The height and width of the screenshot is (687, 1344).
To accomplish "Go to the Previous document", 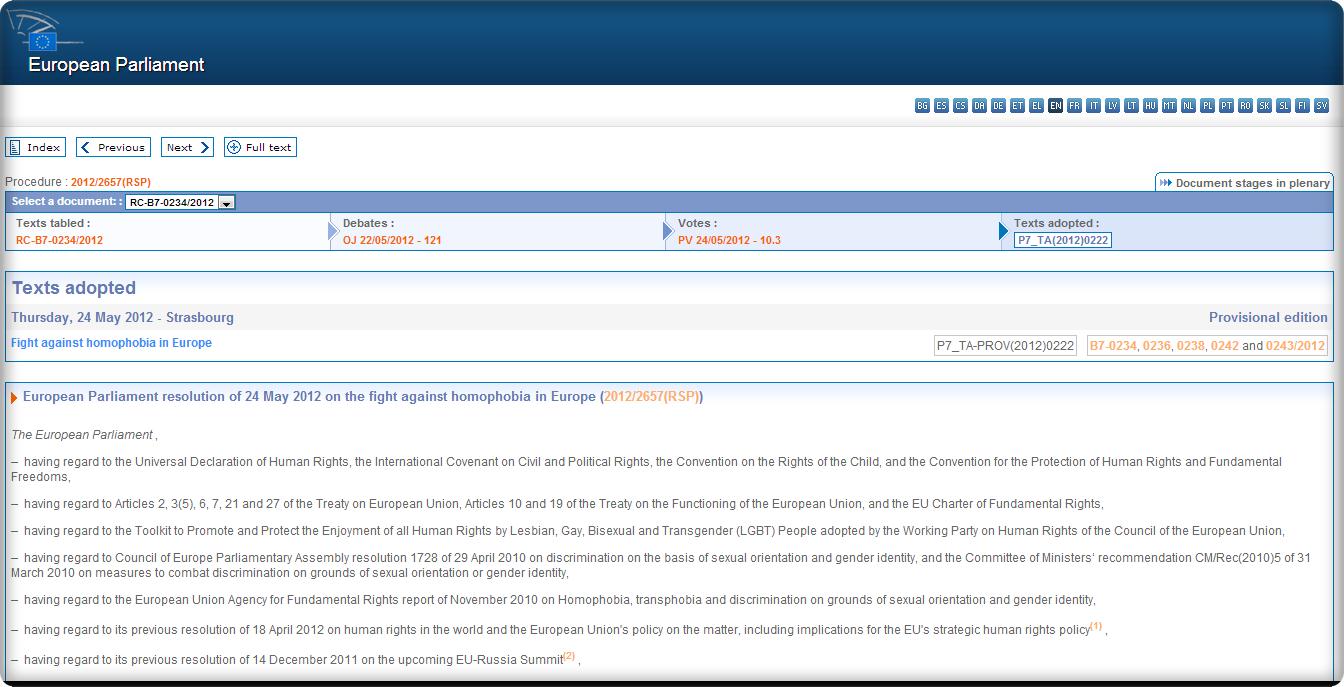I will click(x=113, y=147).
